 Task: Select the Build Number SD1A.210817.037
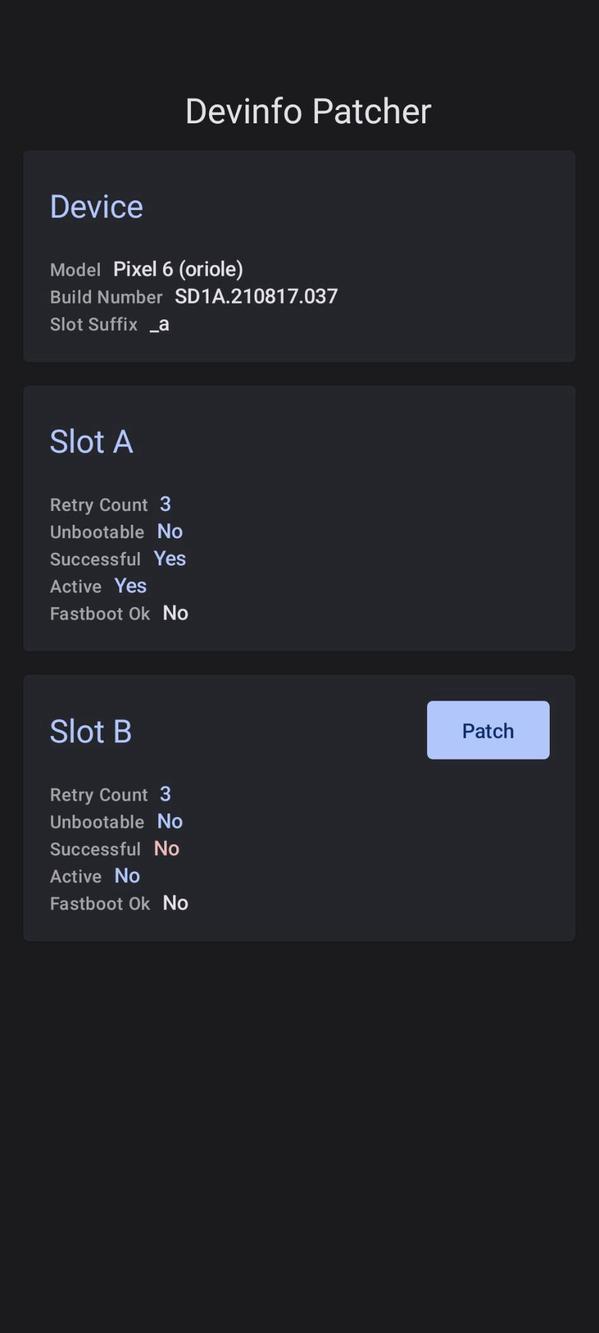(x=256, y=296)
